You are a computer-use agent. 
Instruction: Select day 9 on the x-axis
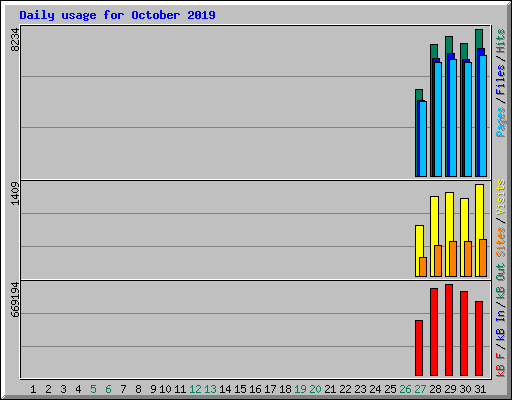coord(153,389)
